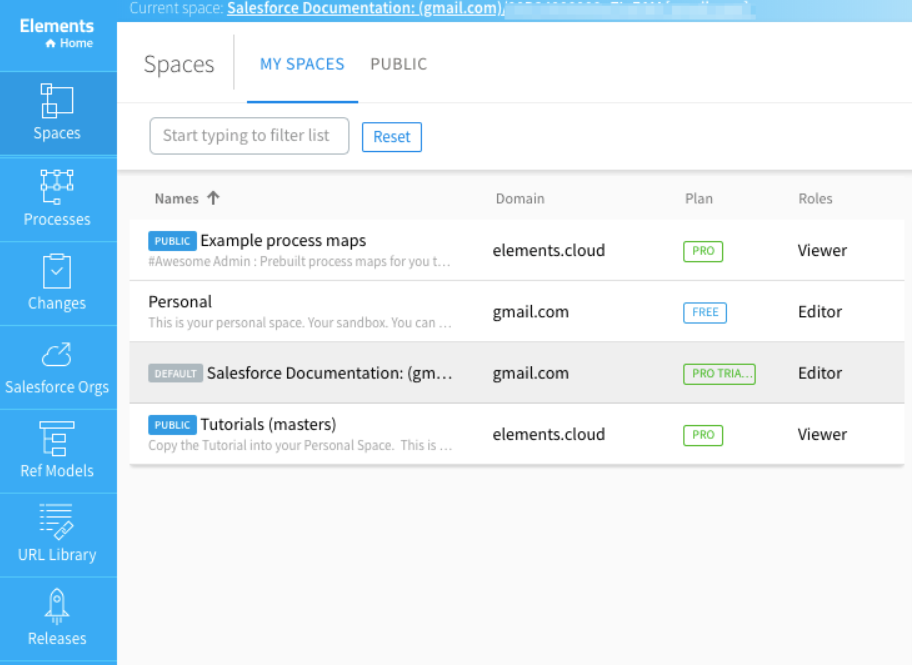This screenshot has height=665, width=912.
Task: Toggle sort order via Names arrow
Action: 213,198
